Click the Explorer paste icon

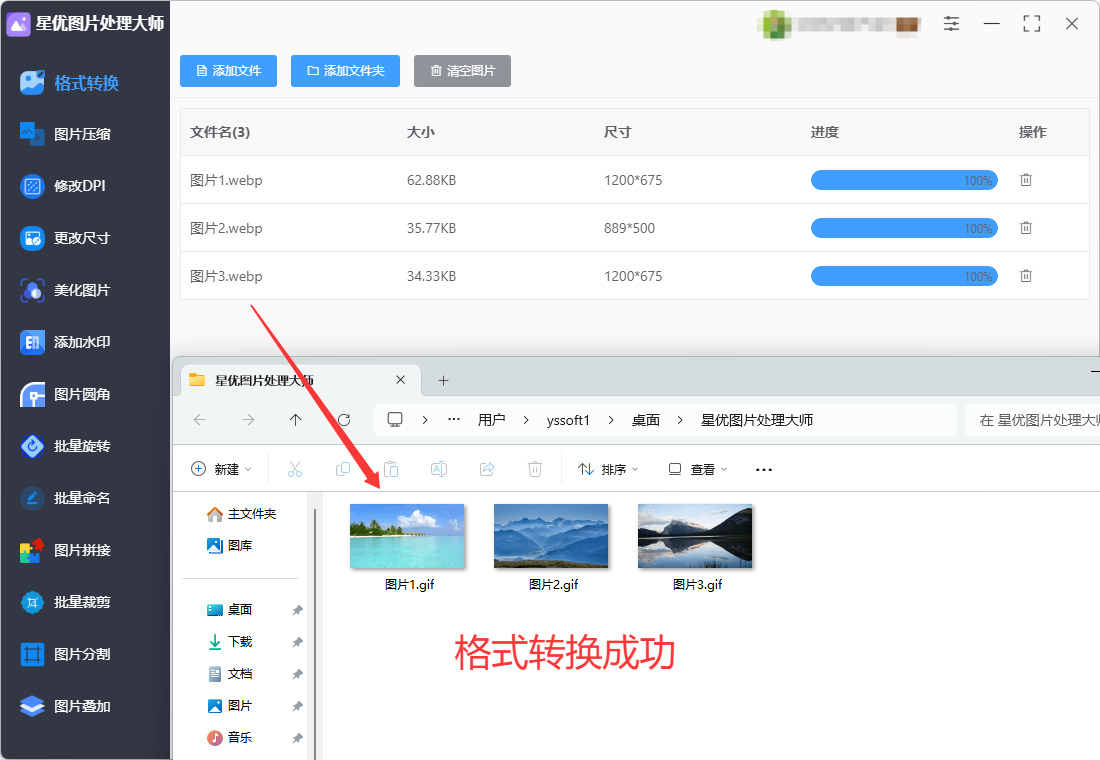click(391, 469)
